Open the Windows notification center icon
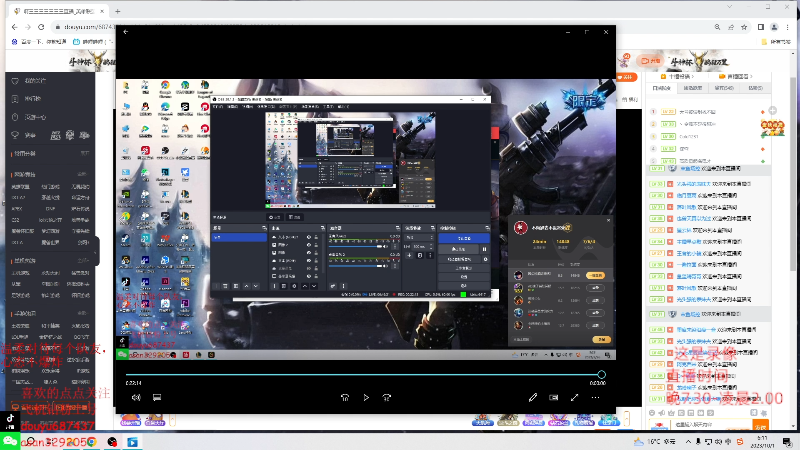This screenshot has height=450, width=800. click(787, 442)
